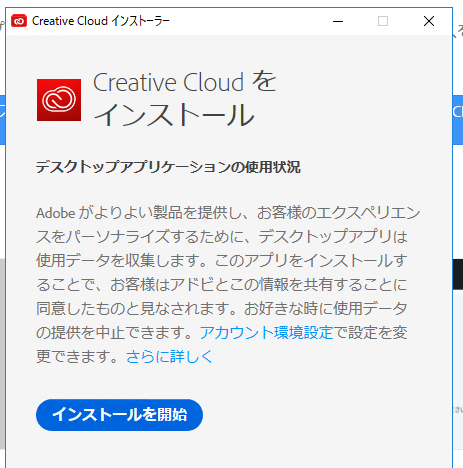Click the small Creative Cloud title bar icon

coord(19,21)
